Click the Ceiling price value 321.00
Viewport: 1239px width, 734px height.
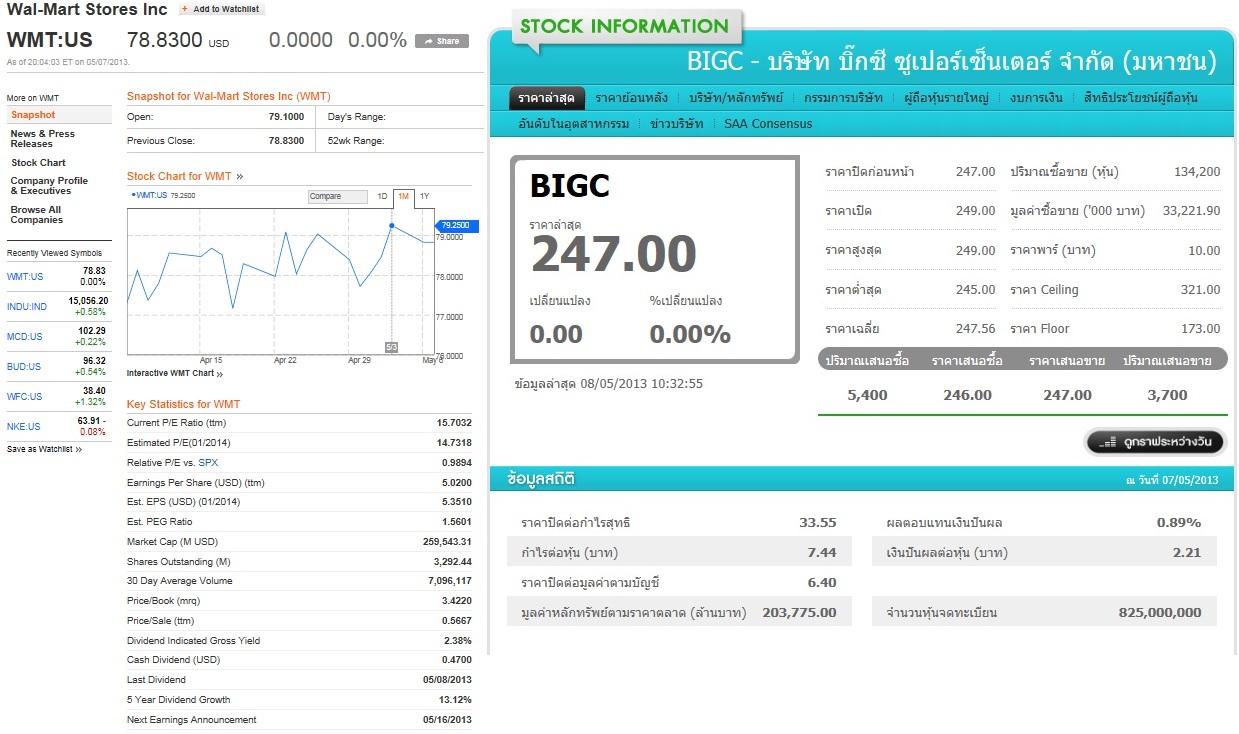coord(1201,290)
